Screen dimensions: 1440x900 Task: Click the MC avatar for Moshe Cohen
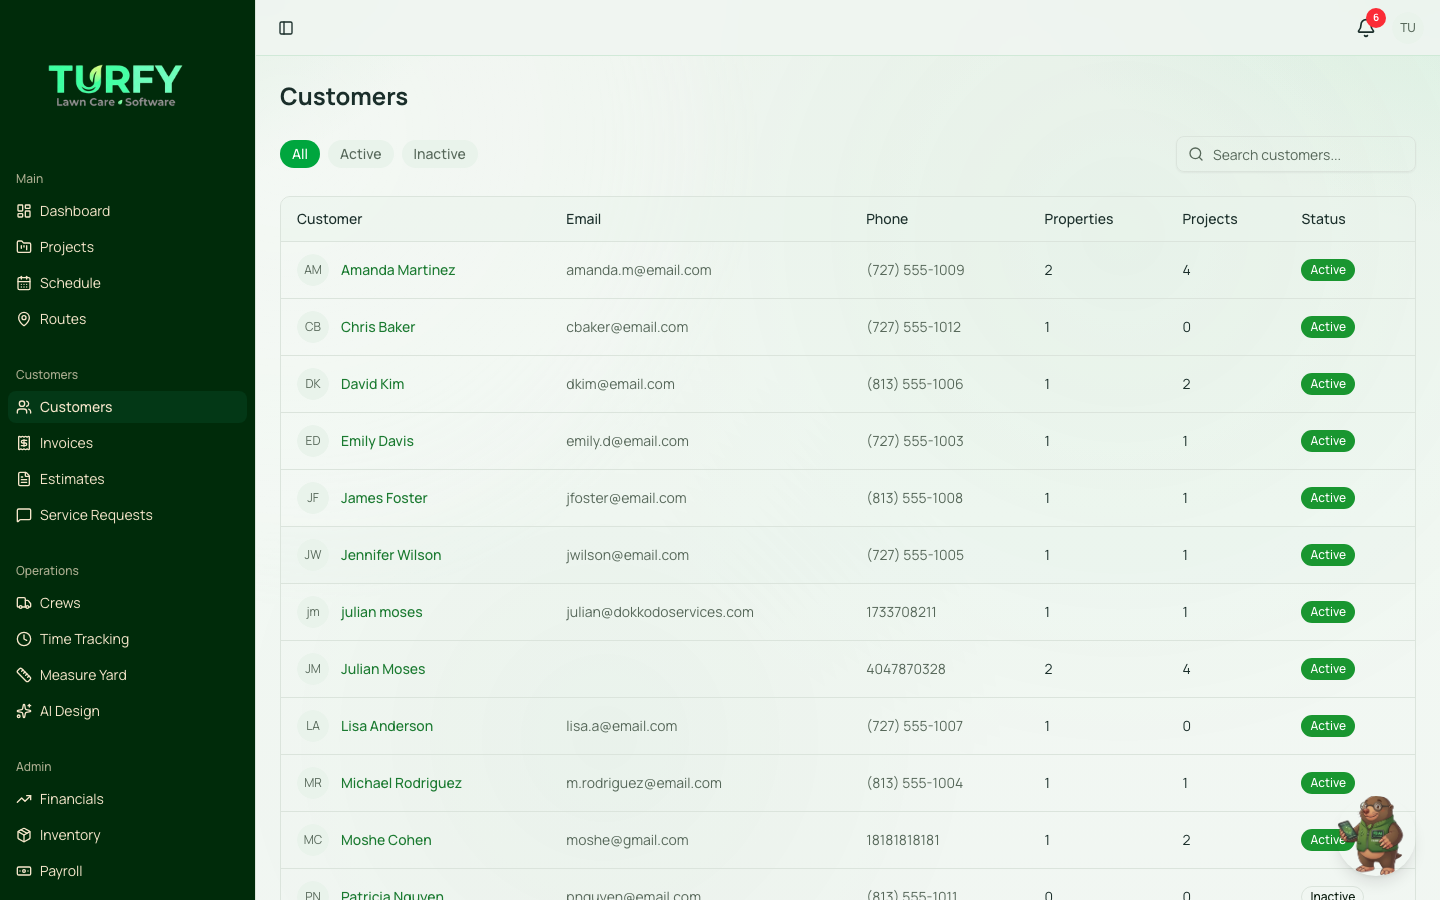313,840
